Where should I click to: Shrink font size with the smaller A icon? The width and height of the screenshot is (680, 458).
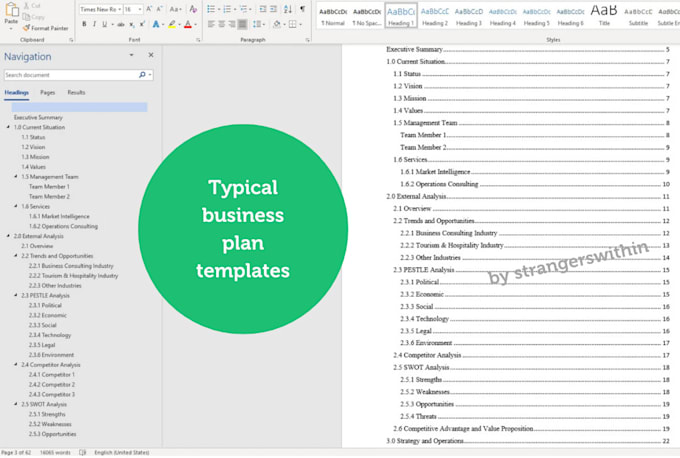(x=159, y=9)
